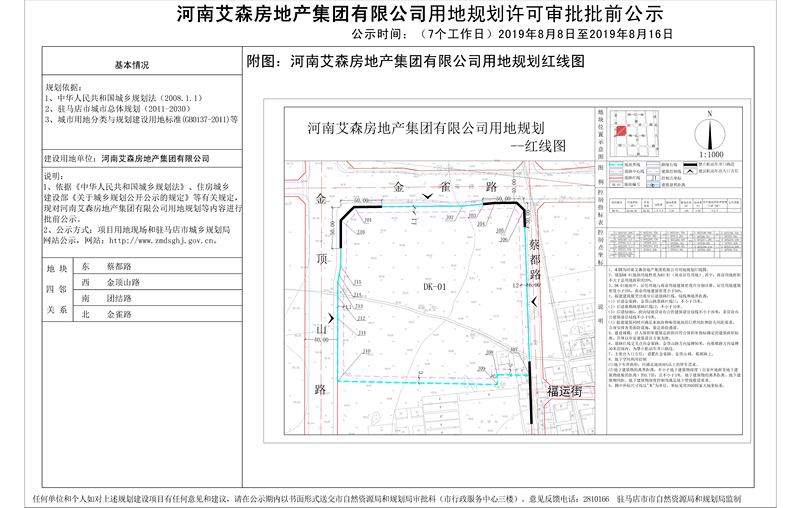The width and height of the screenshot is (800, 508).
Task: Click the entrance chevron symbol in the legend
Action: 690,171
